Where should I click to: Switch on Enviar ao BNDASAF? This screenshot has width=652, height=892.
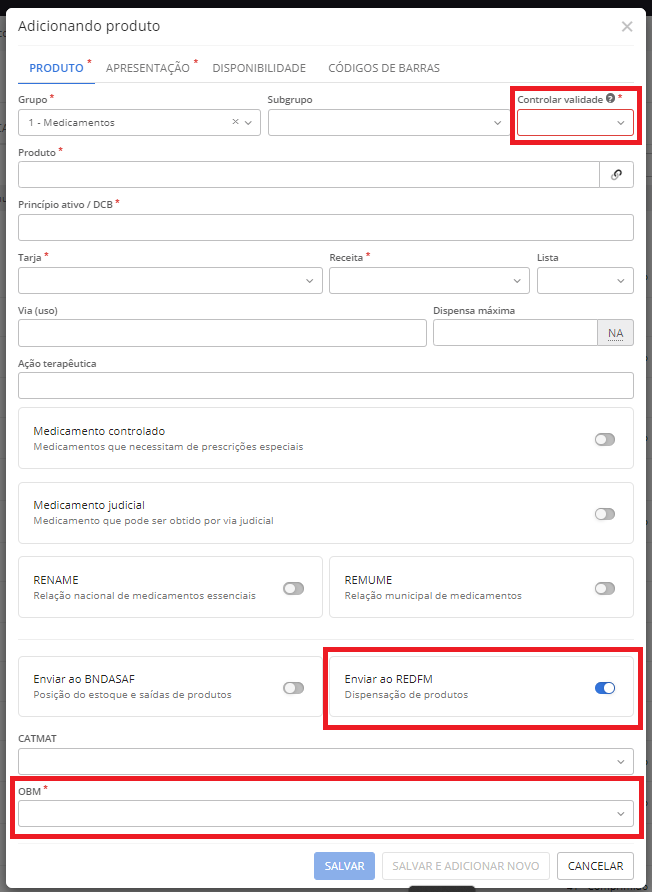tap(293, 687)
